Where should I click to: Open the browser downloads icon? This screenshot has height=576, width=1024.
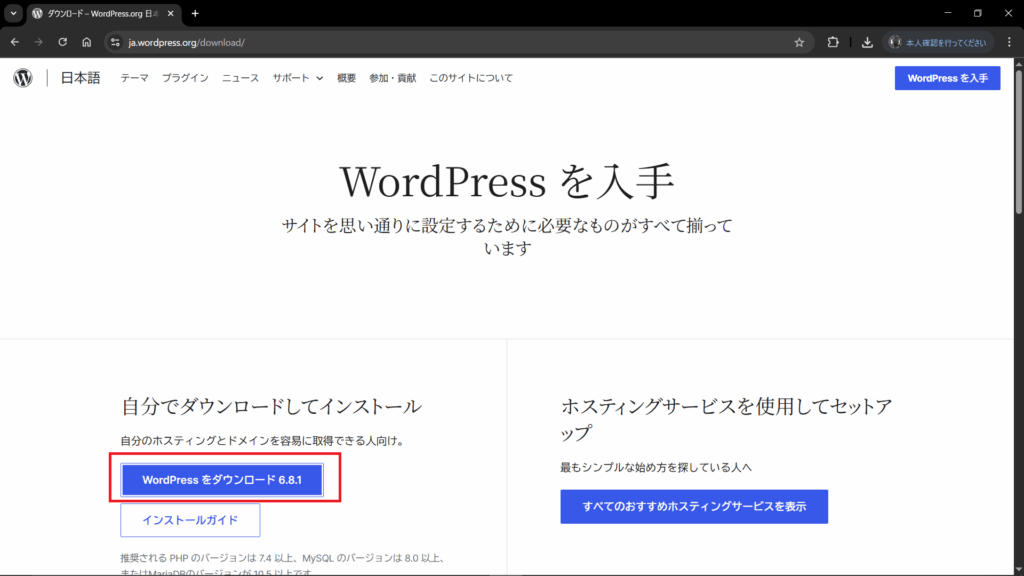point(867,42)
